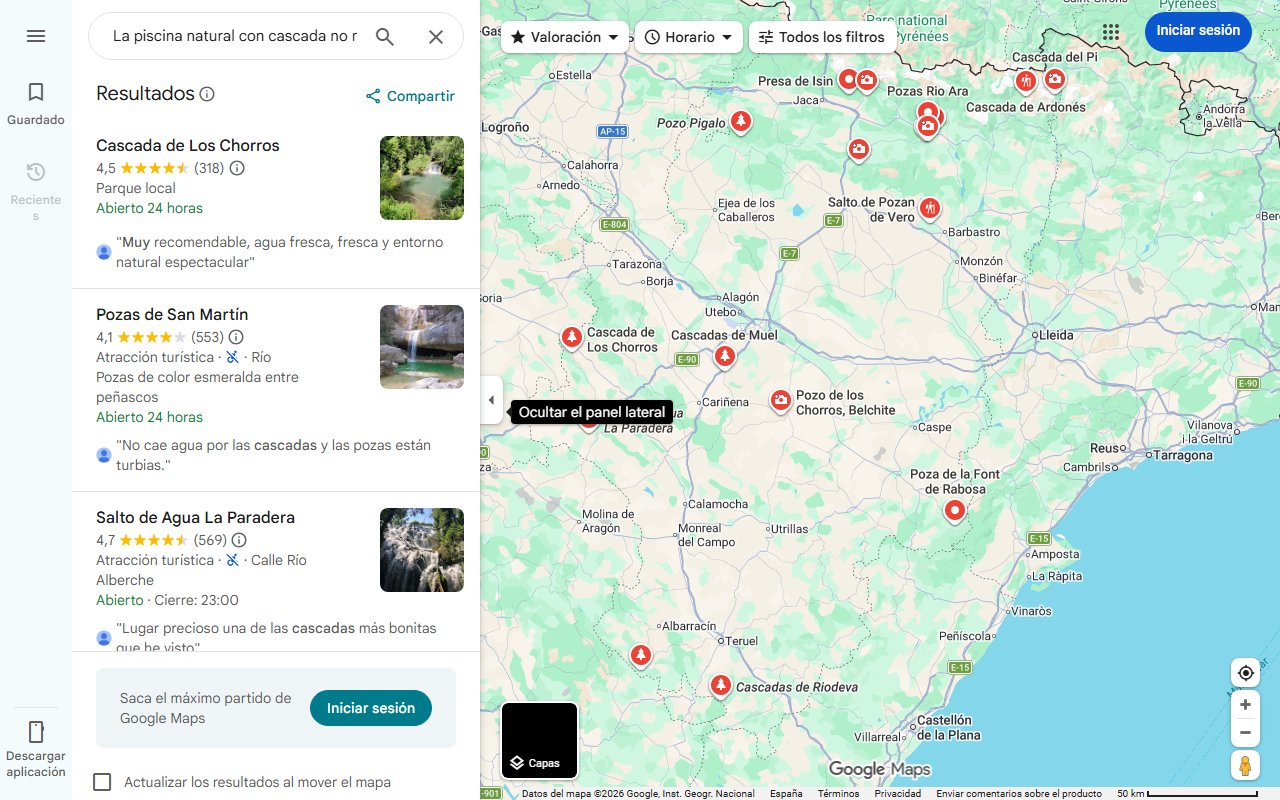The image size is (1280, 800).
Task: Collapse the side panel with the arrow
Action: [491, 399]
